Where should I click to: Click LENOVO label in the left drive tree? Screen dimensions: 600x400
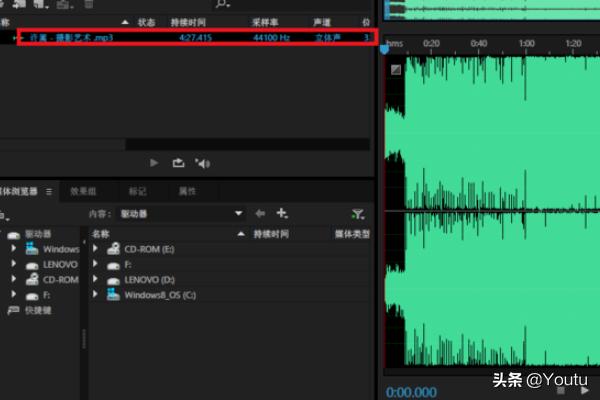(60, 264)
